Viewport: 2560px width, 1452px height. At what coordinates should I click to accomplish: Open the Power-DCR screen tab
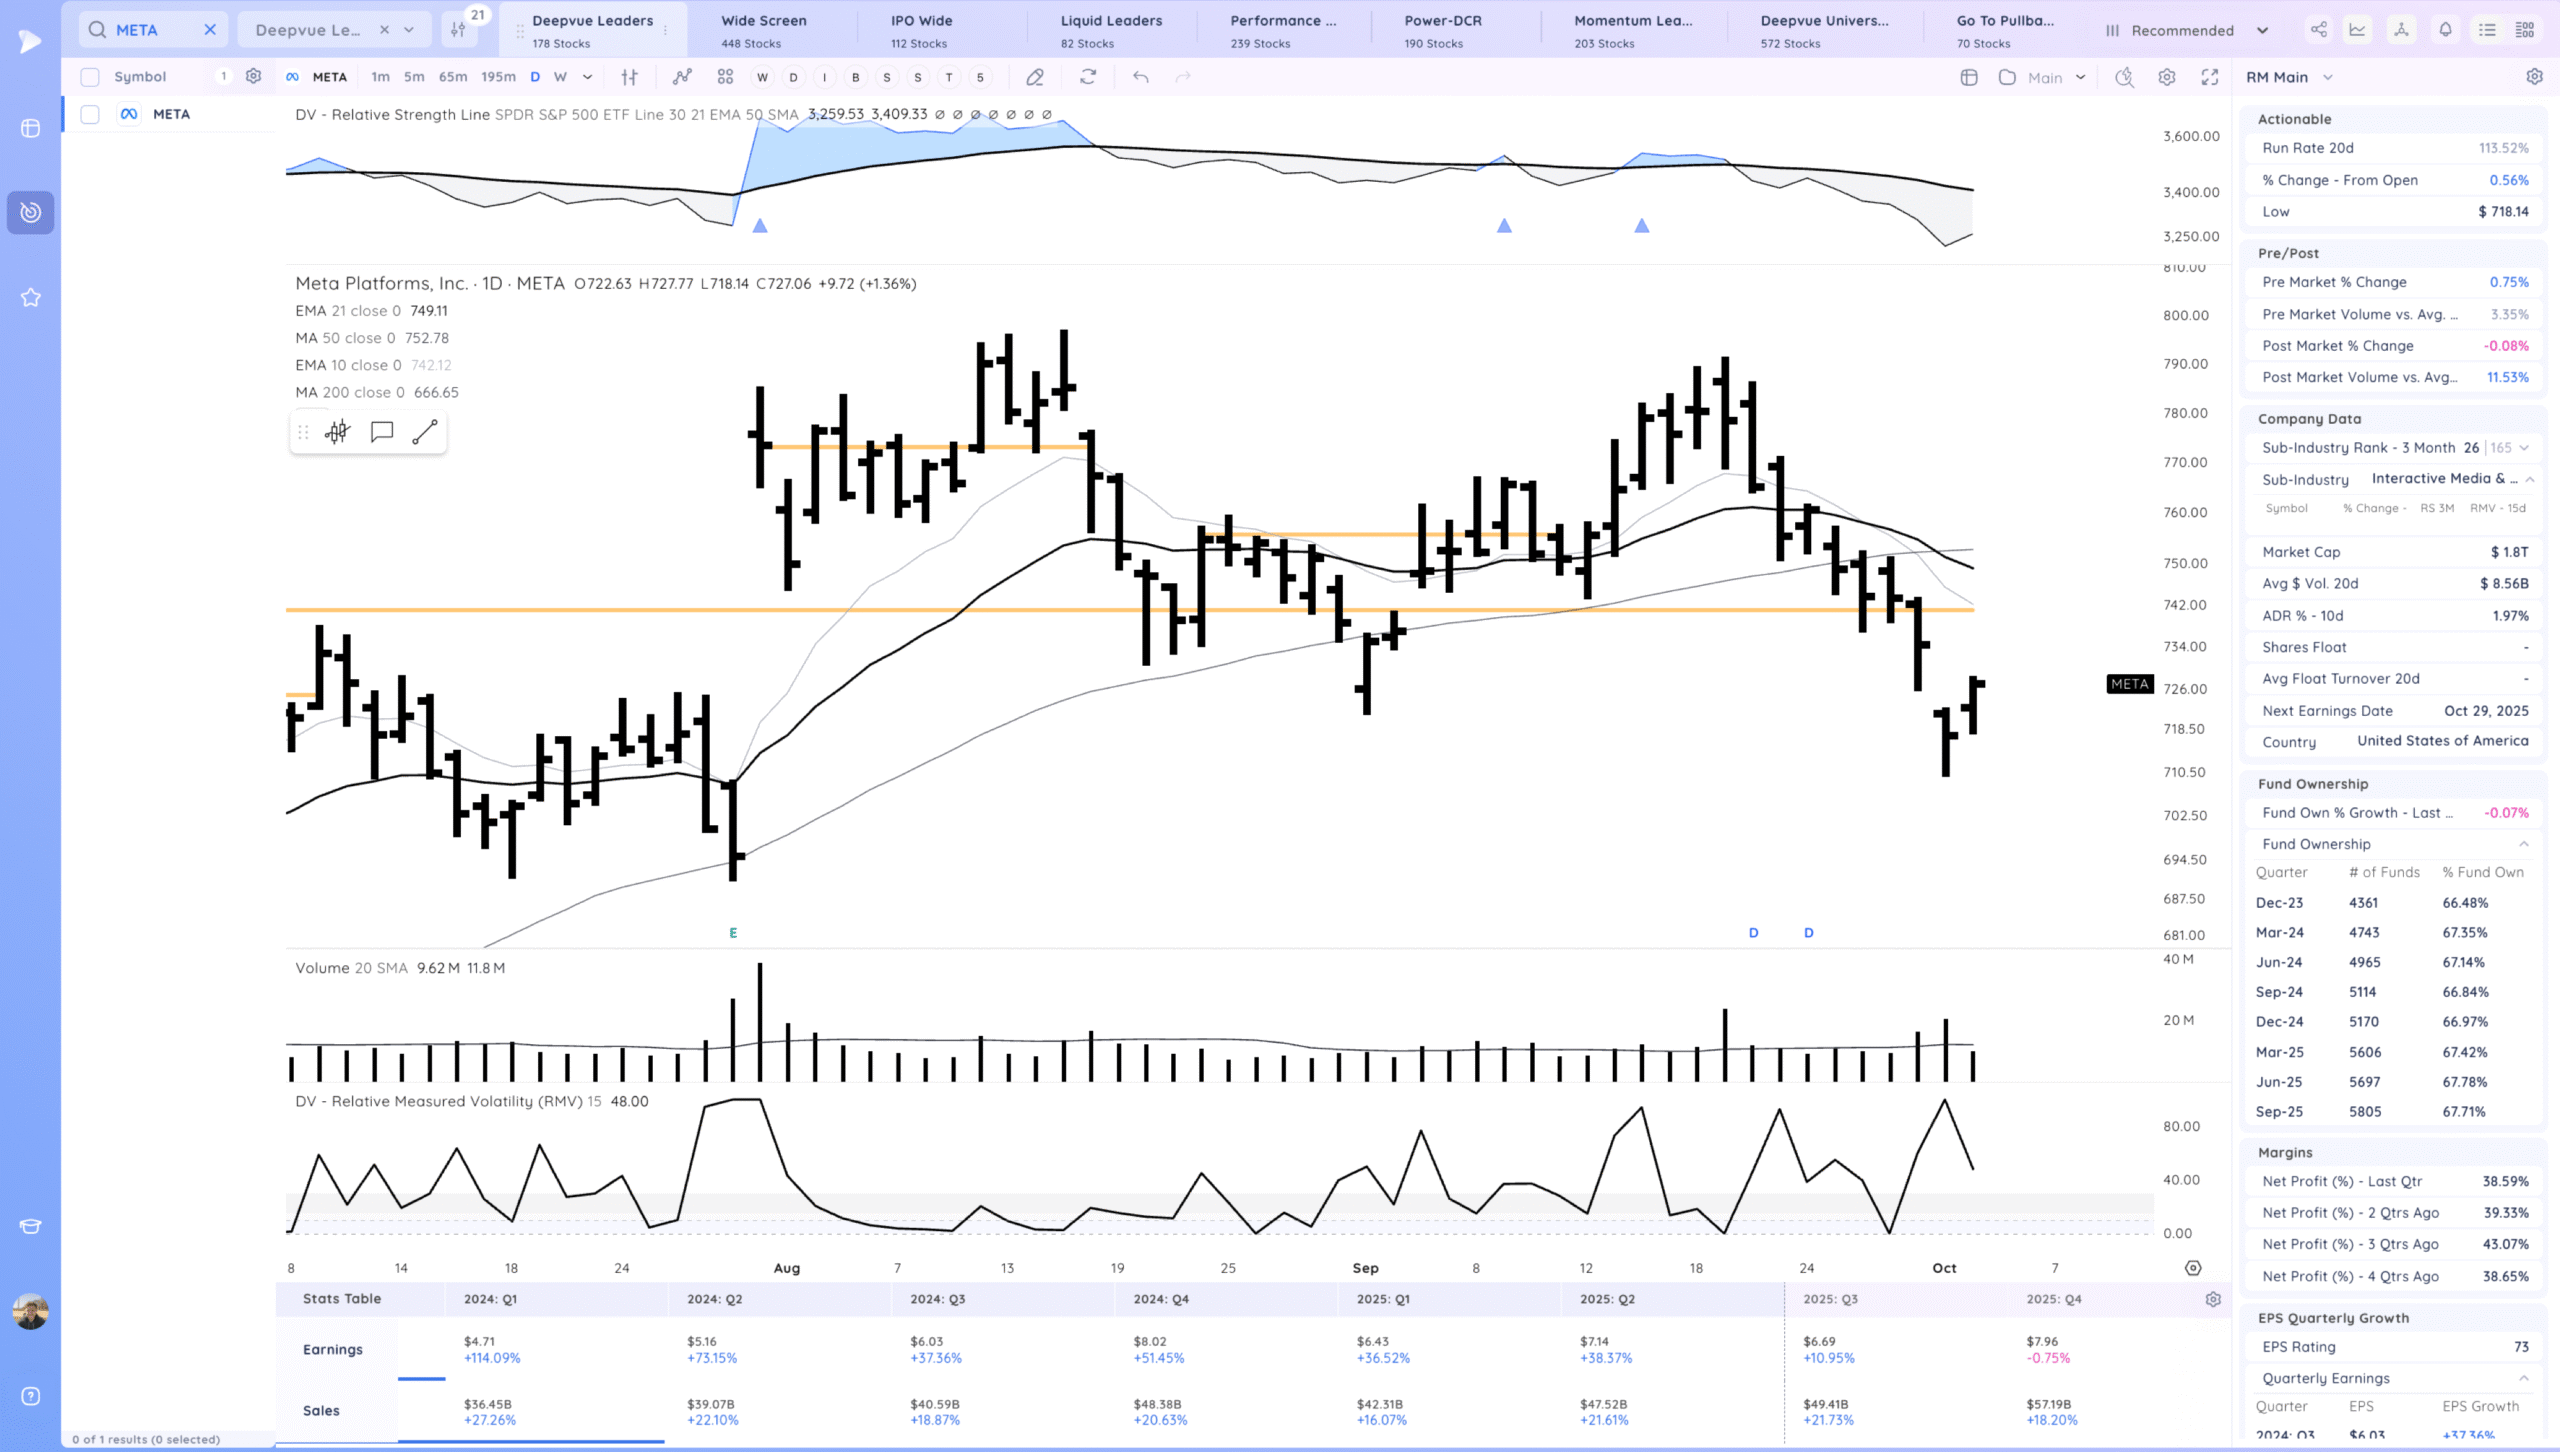click(x=1443, y=30)
